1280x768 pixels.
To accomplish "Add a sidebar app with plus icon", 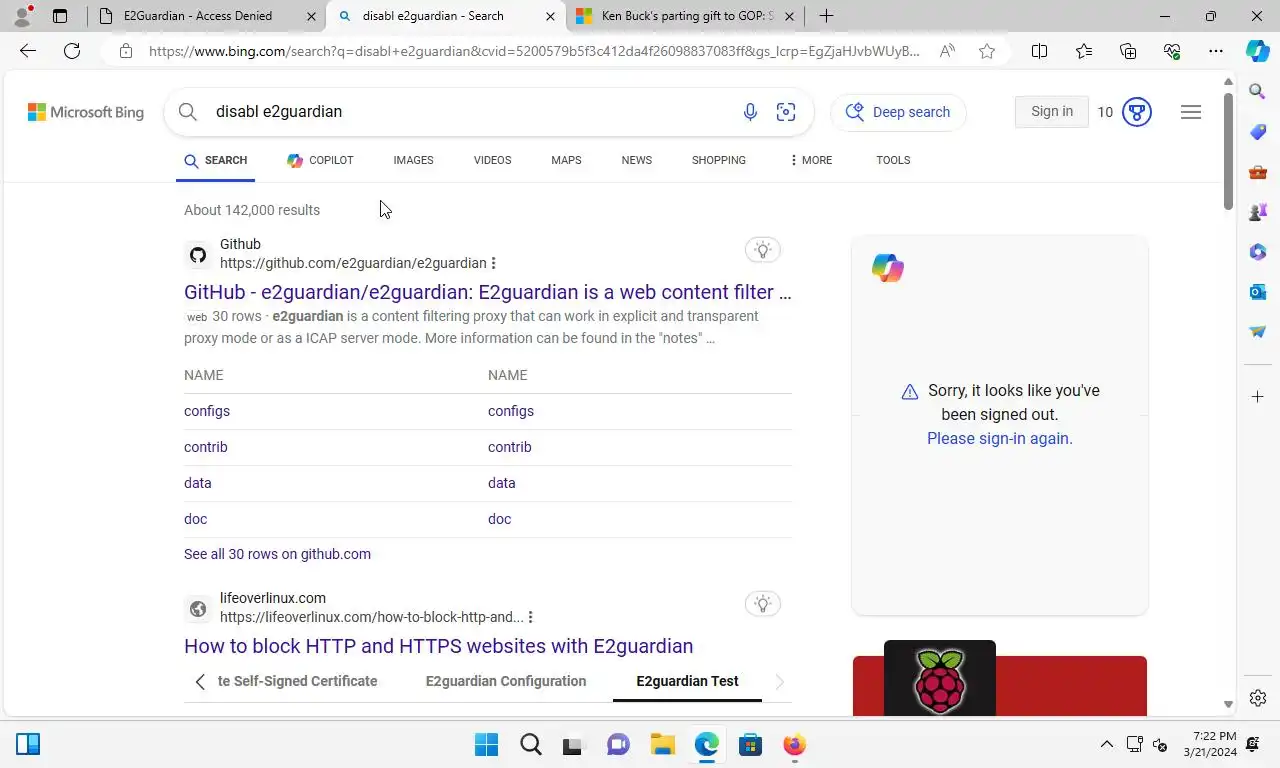I will (1258, 397).
